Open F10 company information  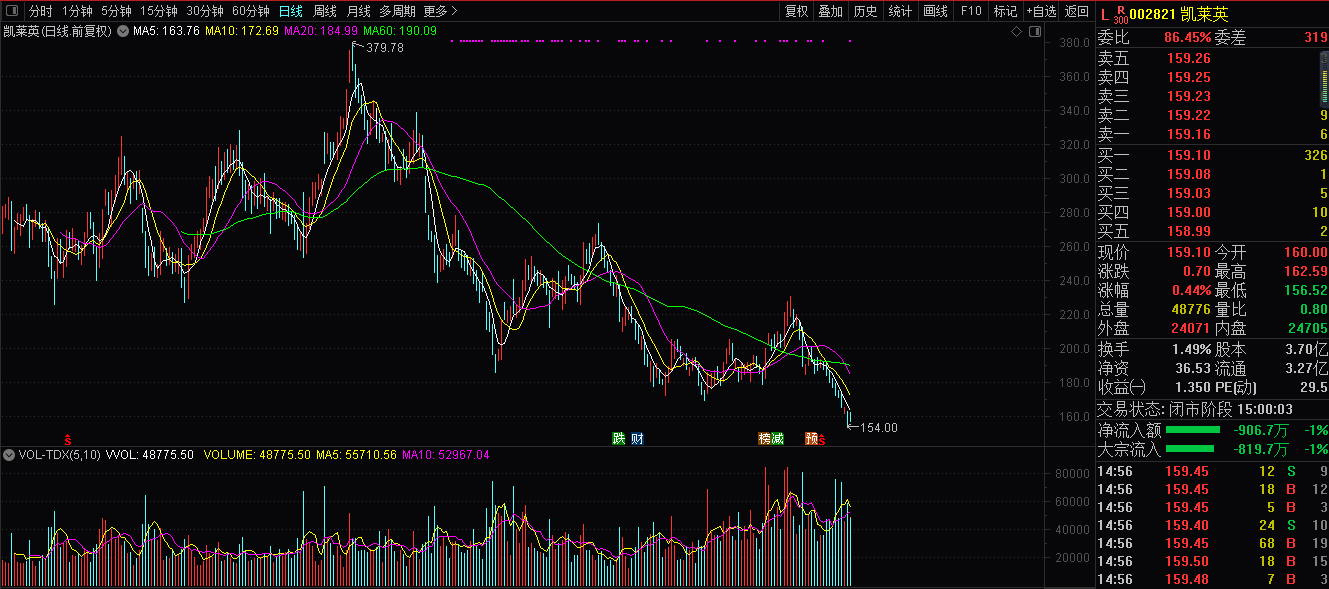(x=970, y=12)
